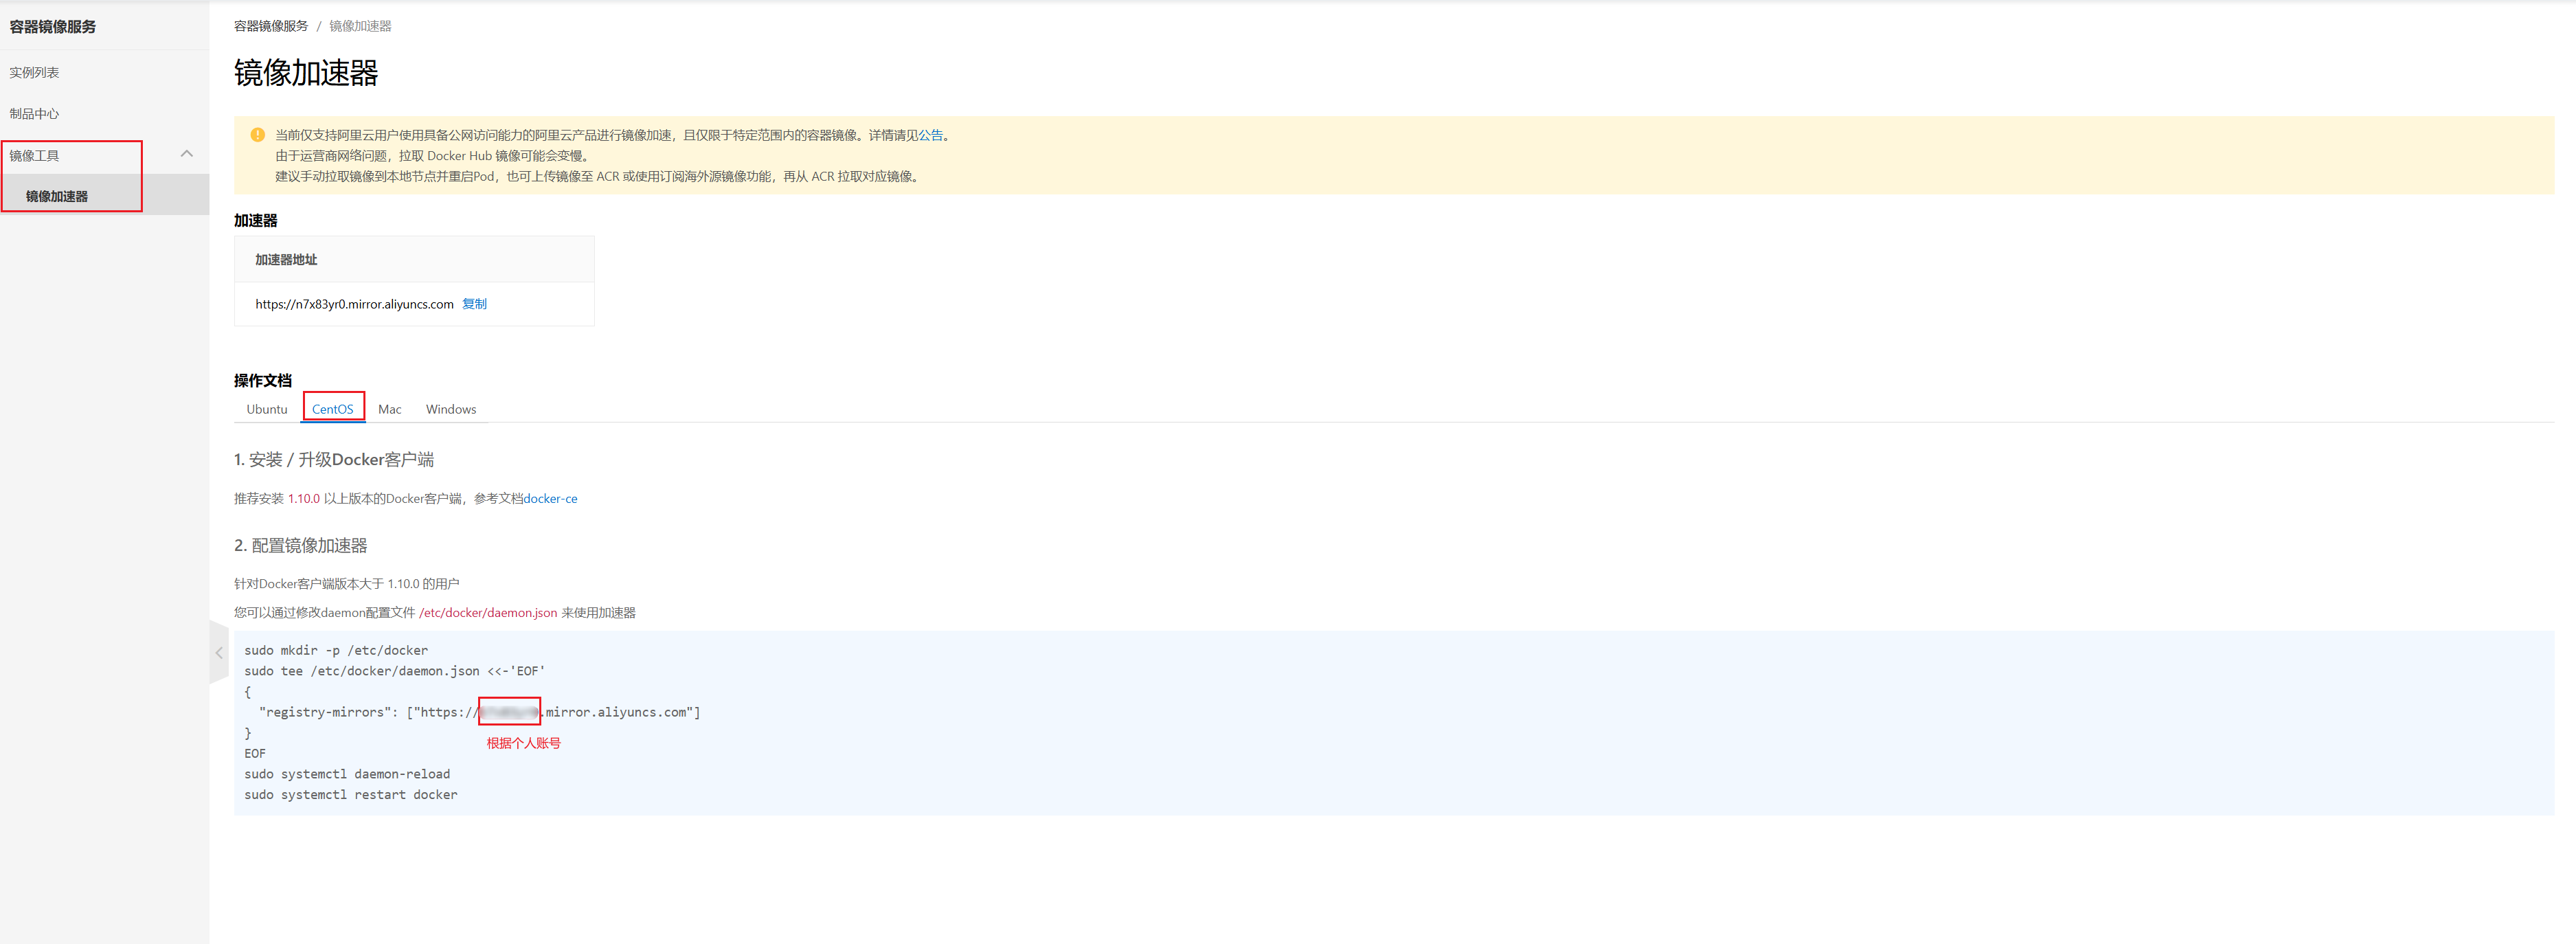Switch to the Windows tab

pyautogui.click(x=450, y=409)
